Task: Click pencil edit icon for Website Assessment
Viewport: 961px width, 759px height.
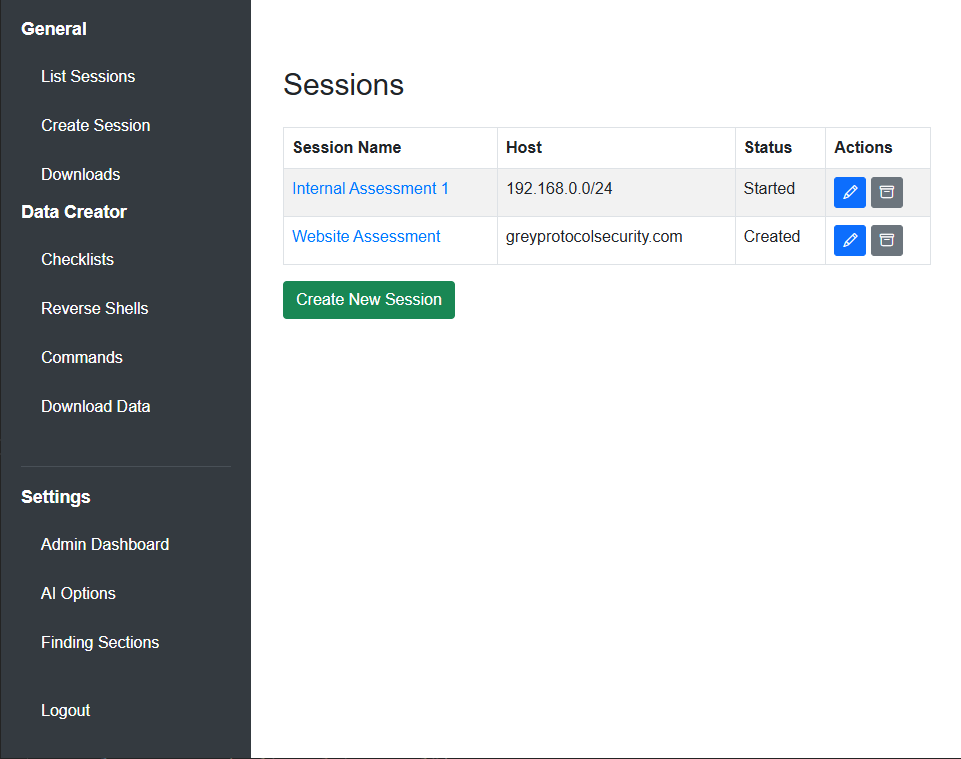Action: (849, 240)
